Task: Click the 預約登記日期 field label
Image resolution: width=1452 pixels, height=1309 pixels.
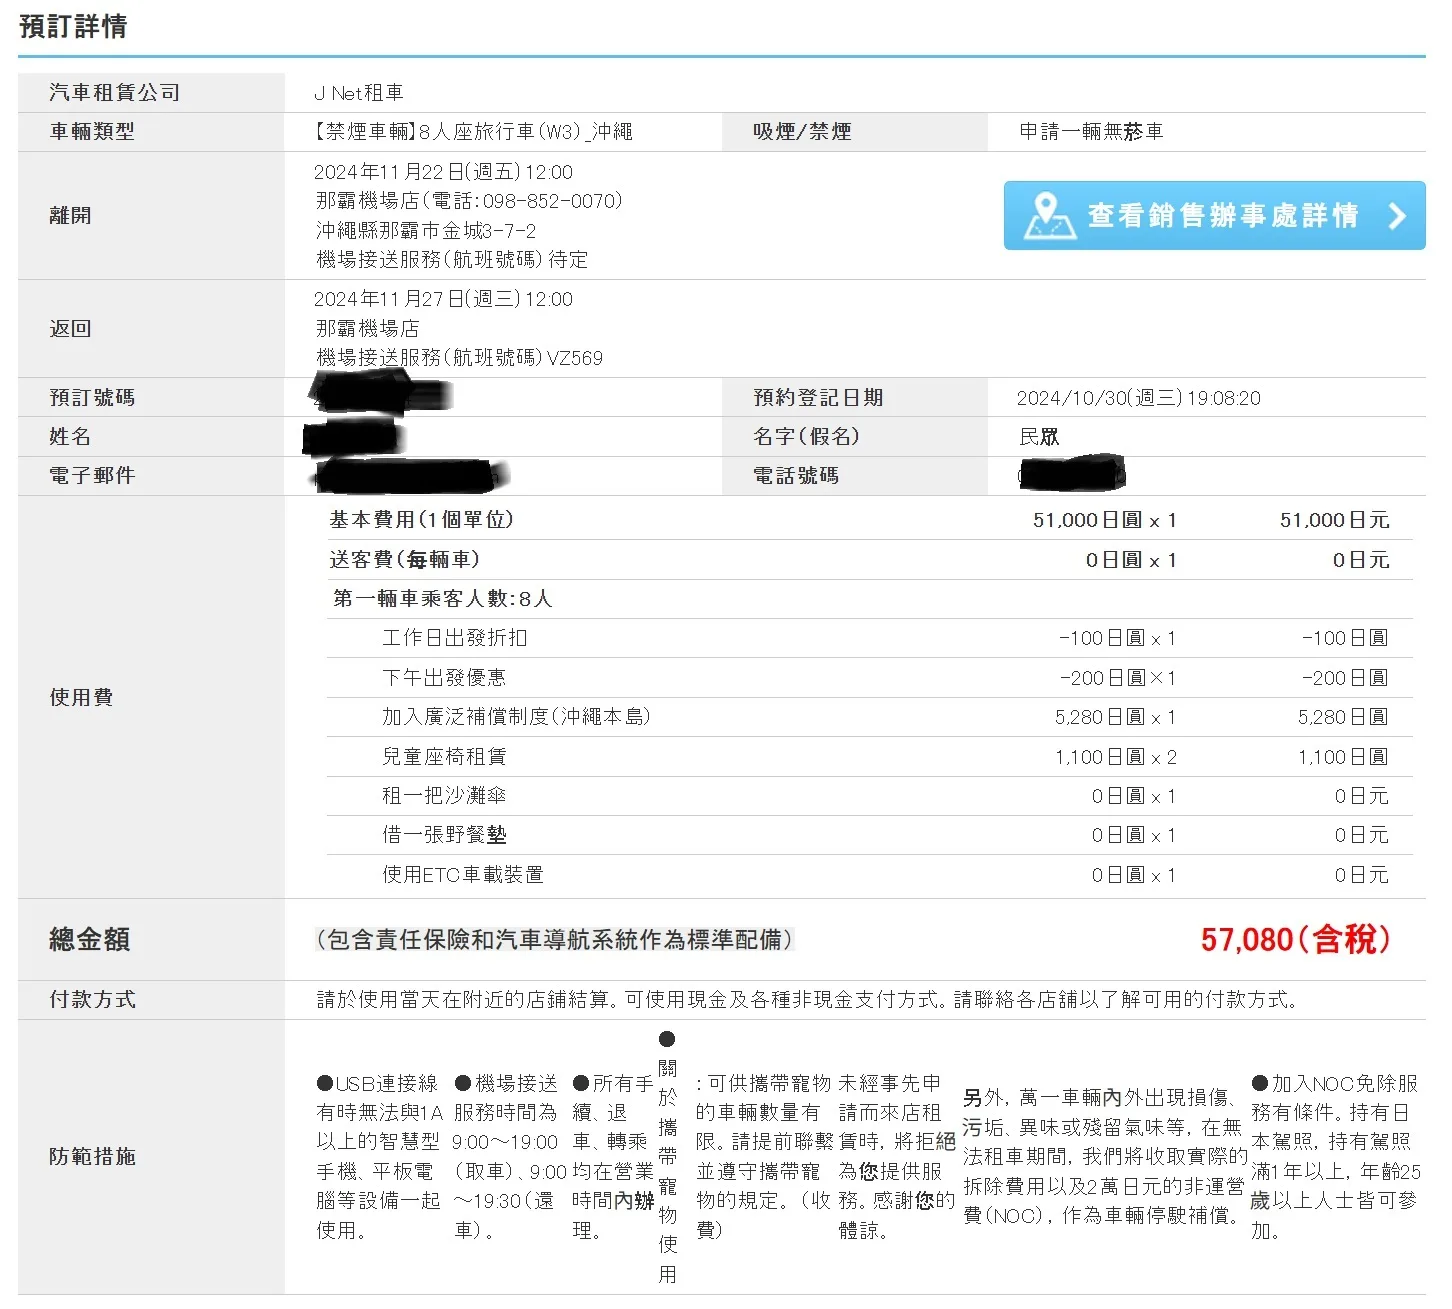Action: click(x=818, y=398)
